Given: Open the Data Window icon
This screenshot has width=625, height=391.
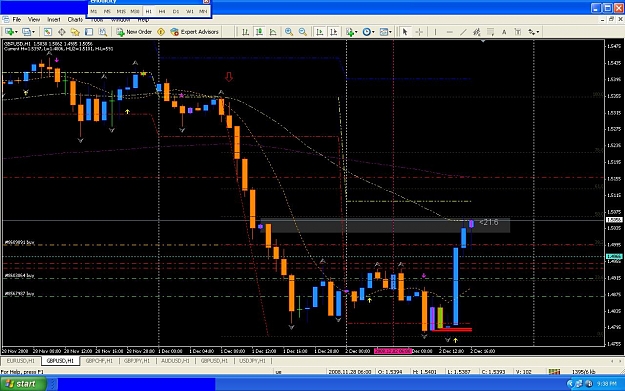Looking at the screenshot, I should 62,32.
